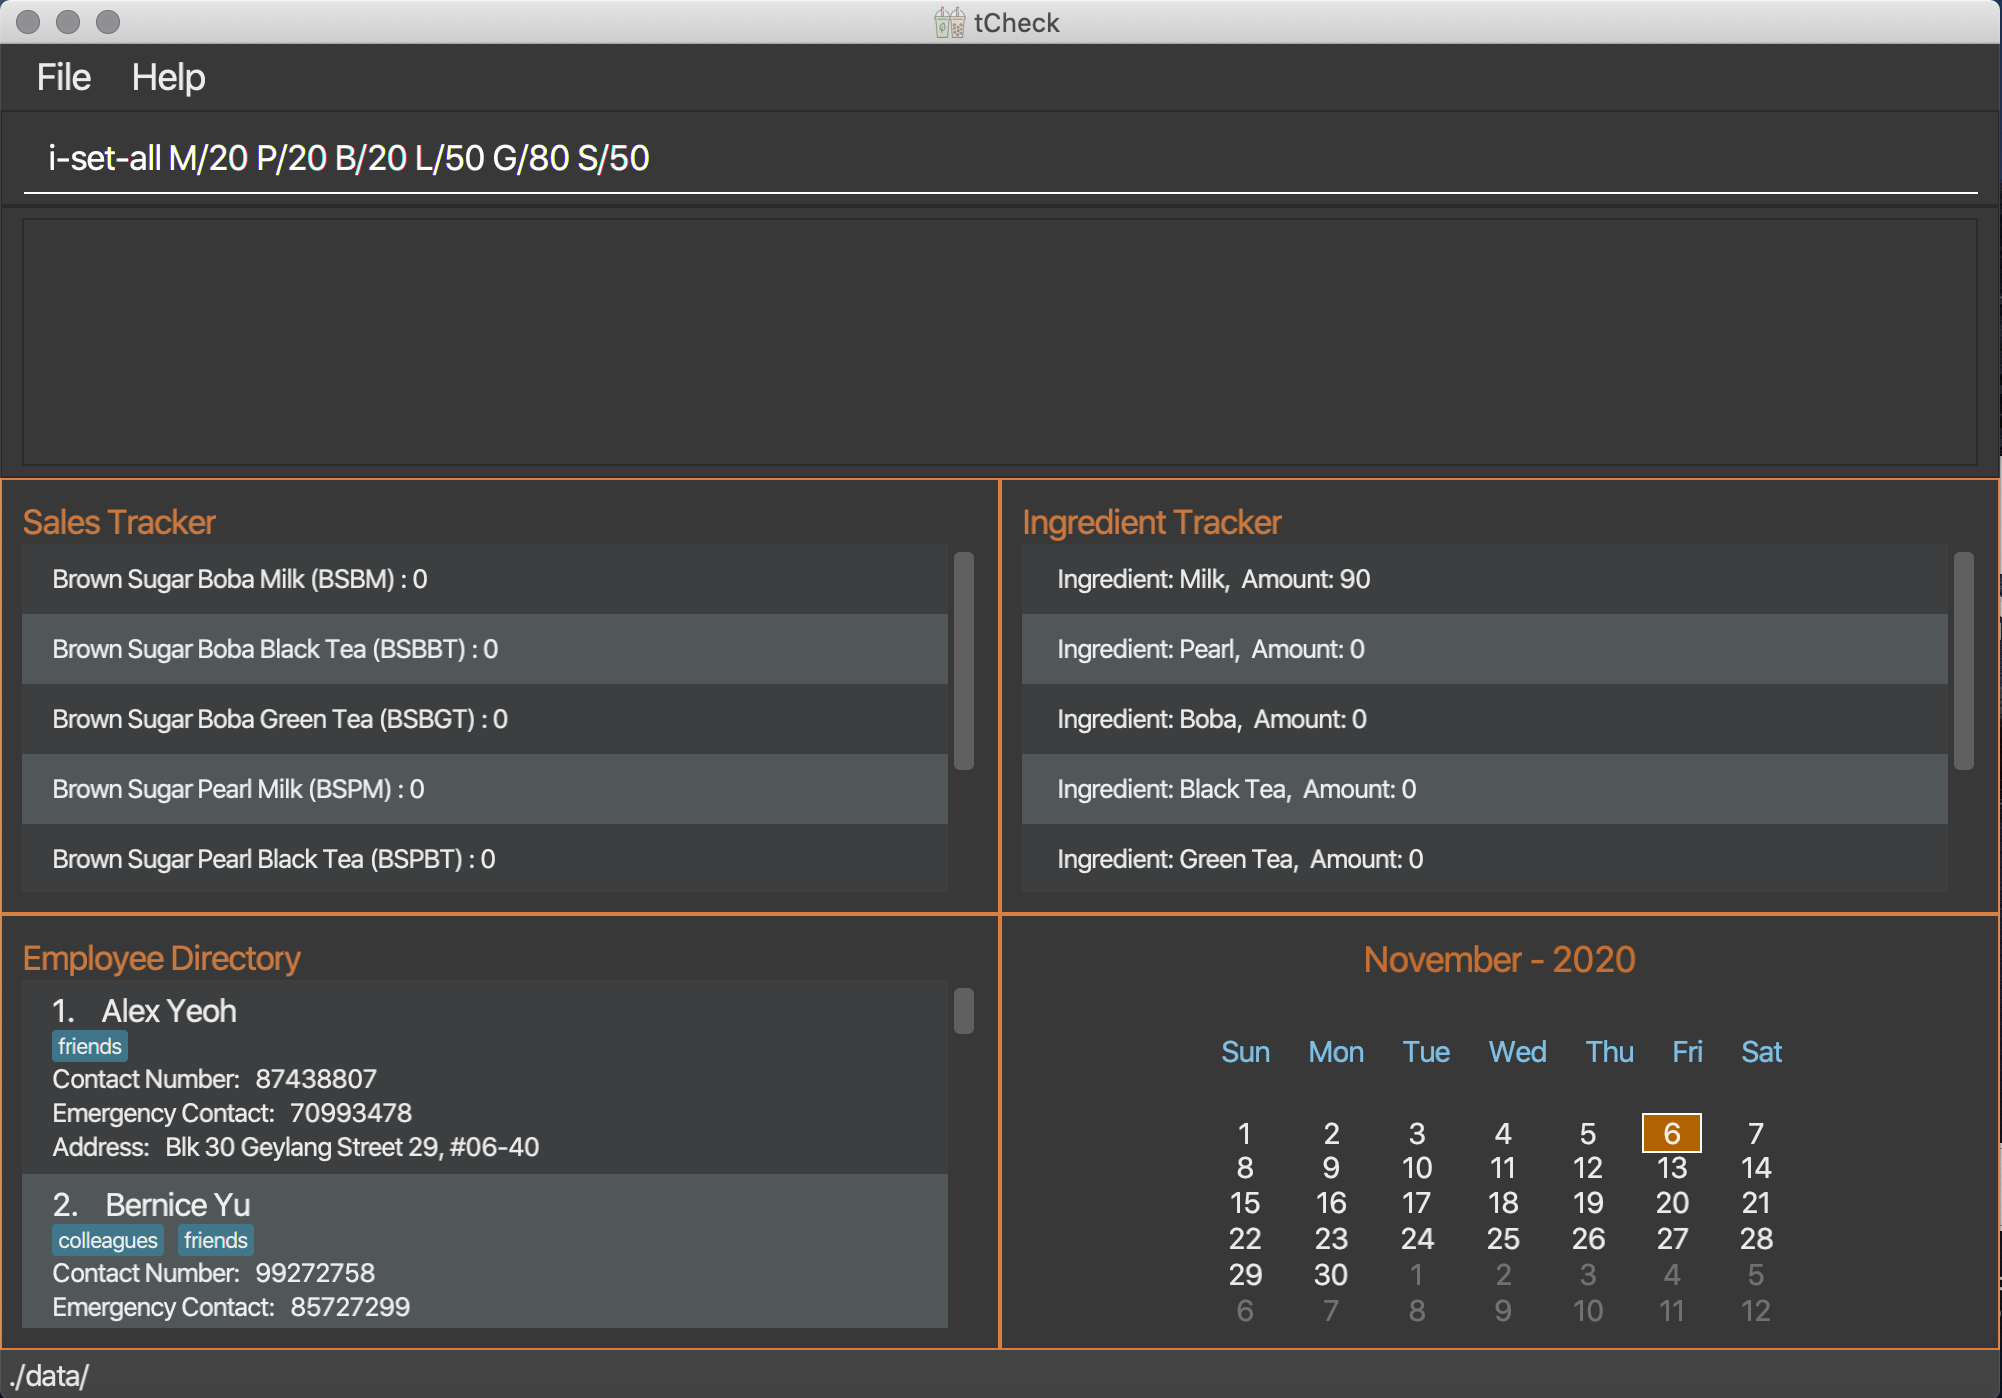Open the Help menu
2002x1398 pixels.
click(168, 77)
